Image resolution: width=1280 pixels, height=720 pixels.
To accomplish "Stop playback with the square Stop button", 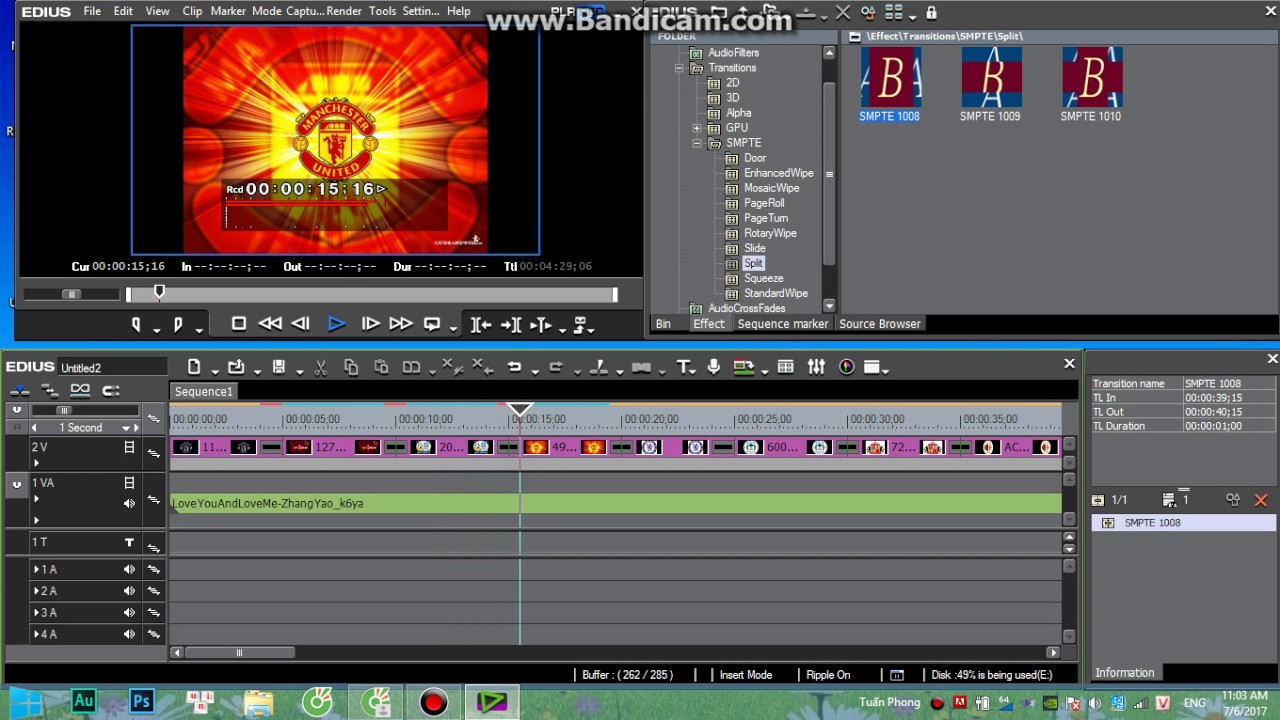I will click(x=238, y=324).
